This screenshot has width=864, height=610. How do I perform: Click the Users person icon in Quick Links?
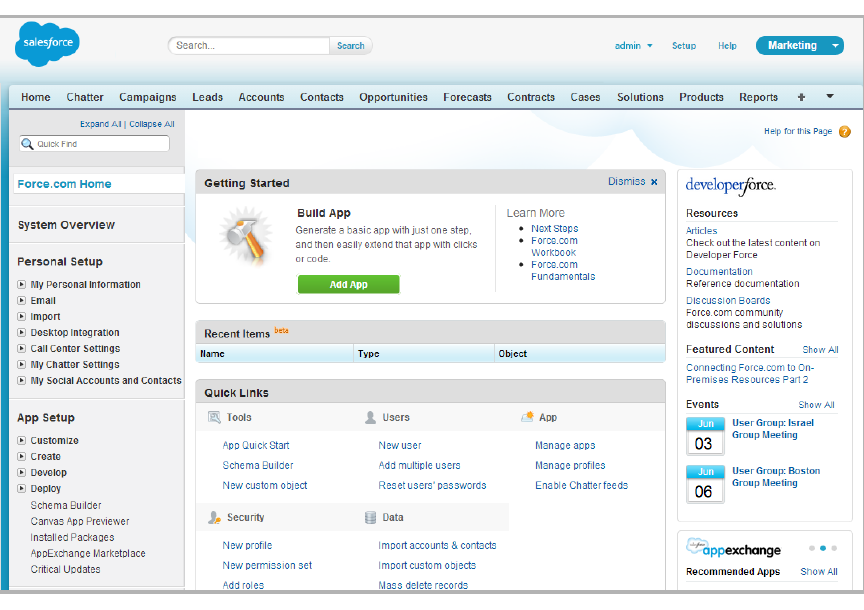coord(370,417)
